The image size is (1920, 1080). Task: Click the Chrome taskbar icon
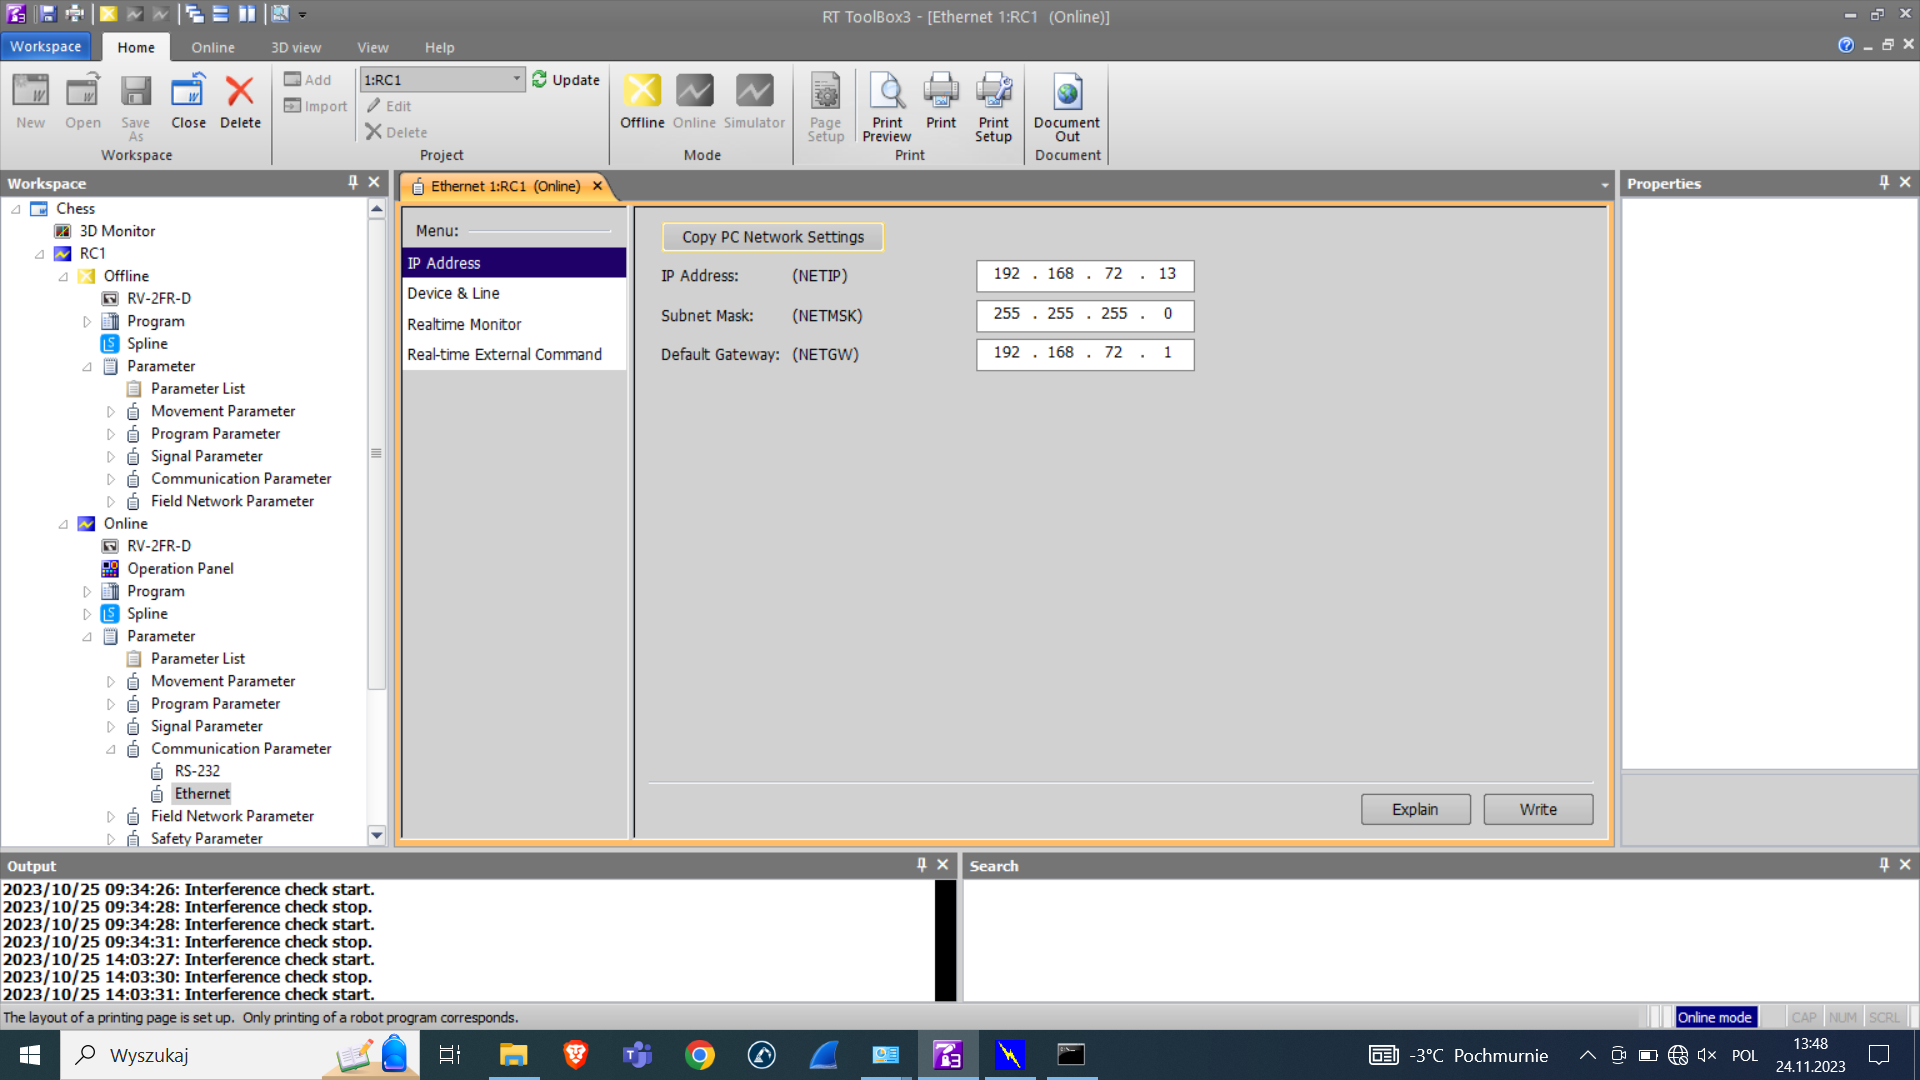pyautogui.click(x=700, y=1055)
